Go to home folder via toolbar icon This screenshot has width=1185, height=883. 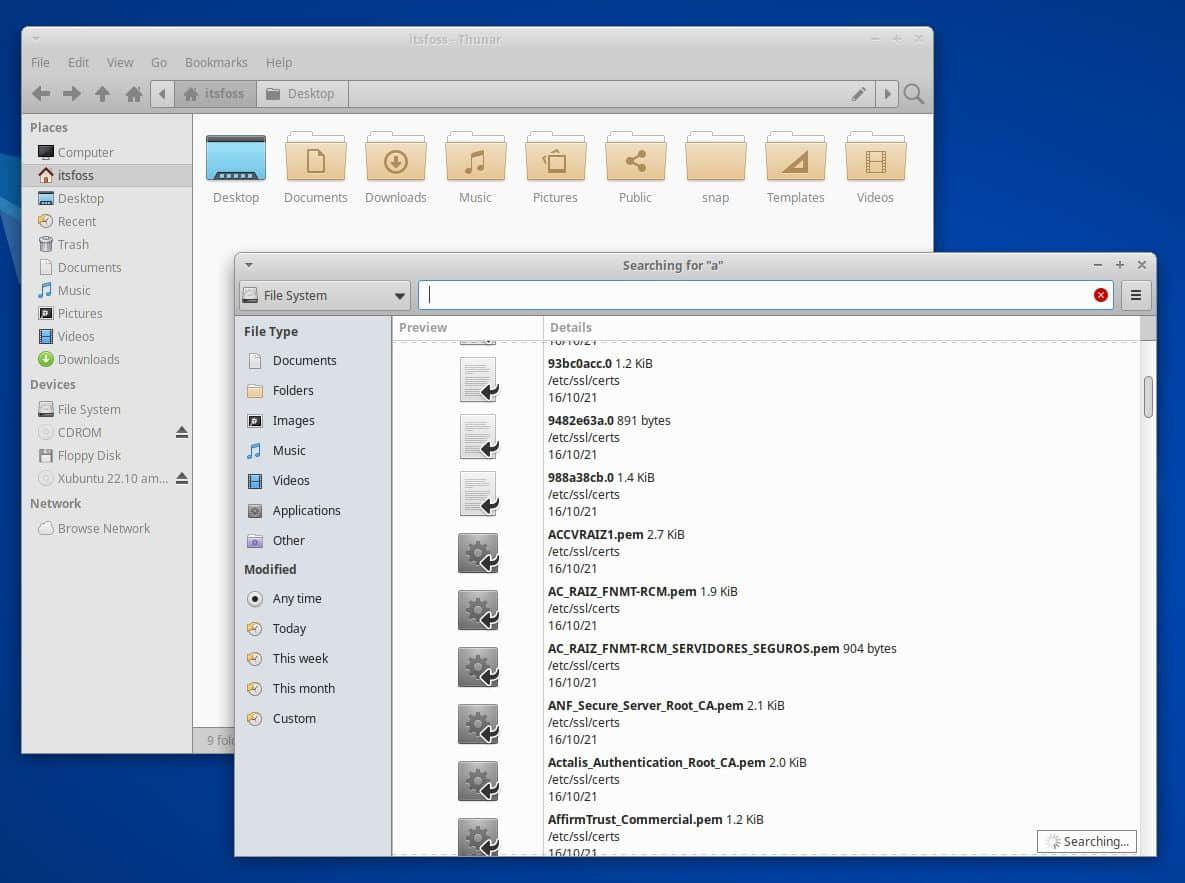[133, 94]
